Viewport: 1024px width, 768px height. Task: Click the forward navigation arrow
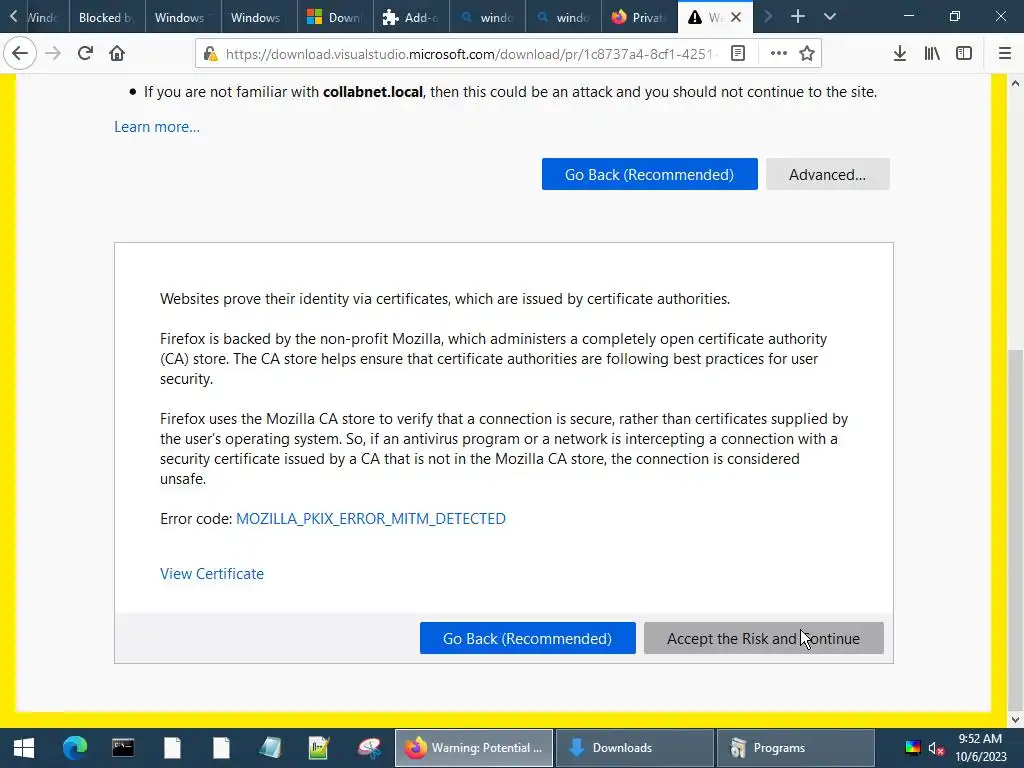54,54
